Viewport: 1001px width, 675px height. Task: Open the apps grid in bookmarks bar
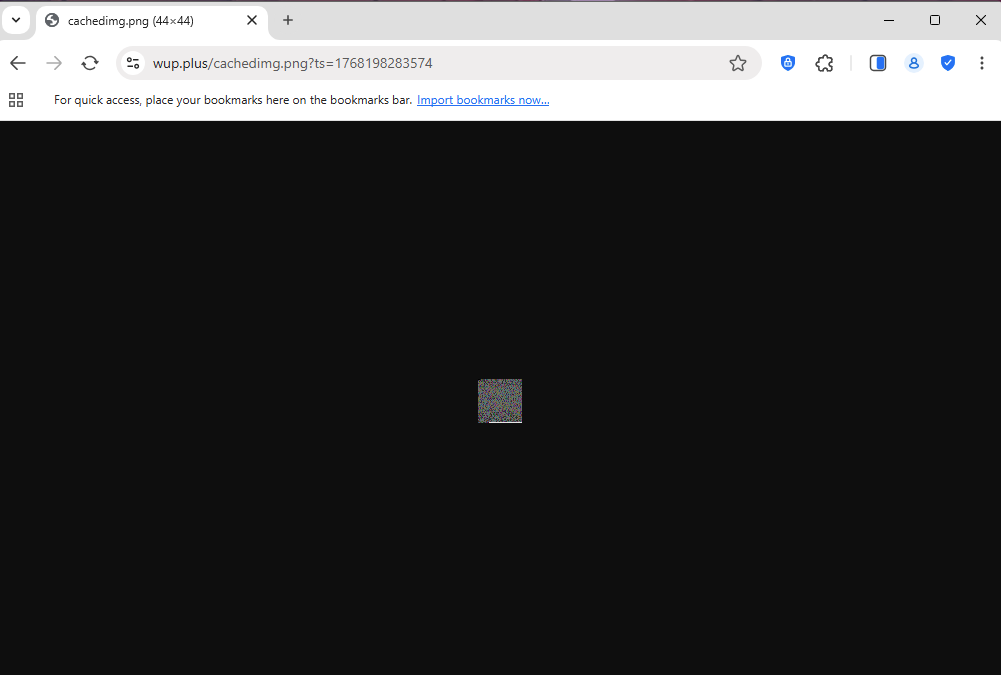click(x=16, y=100)
